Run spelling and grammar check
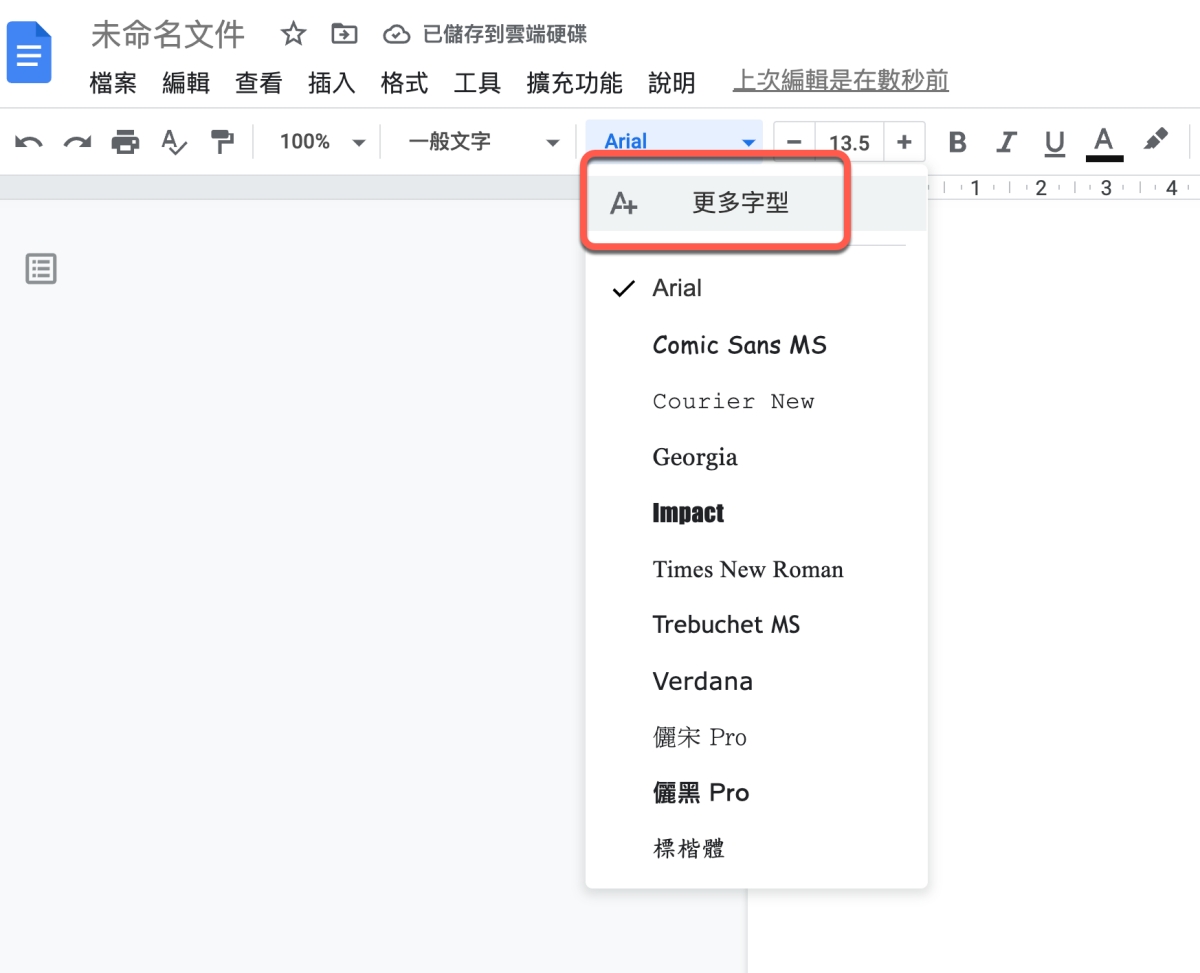 tap(174, 142)
